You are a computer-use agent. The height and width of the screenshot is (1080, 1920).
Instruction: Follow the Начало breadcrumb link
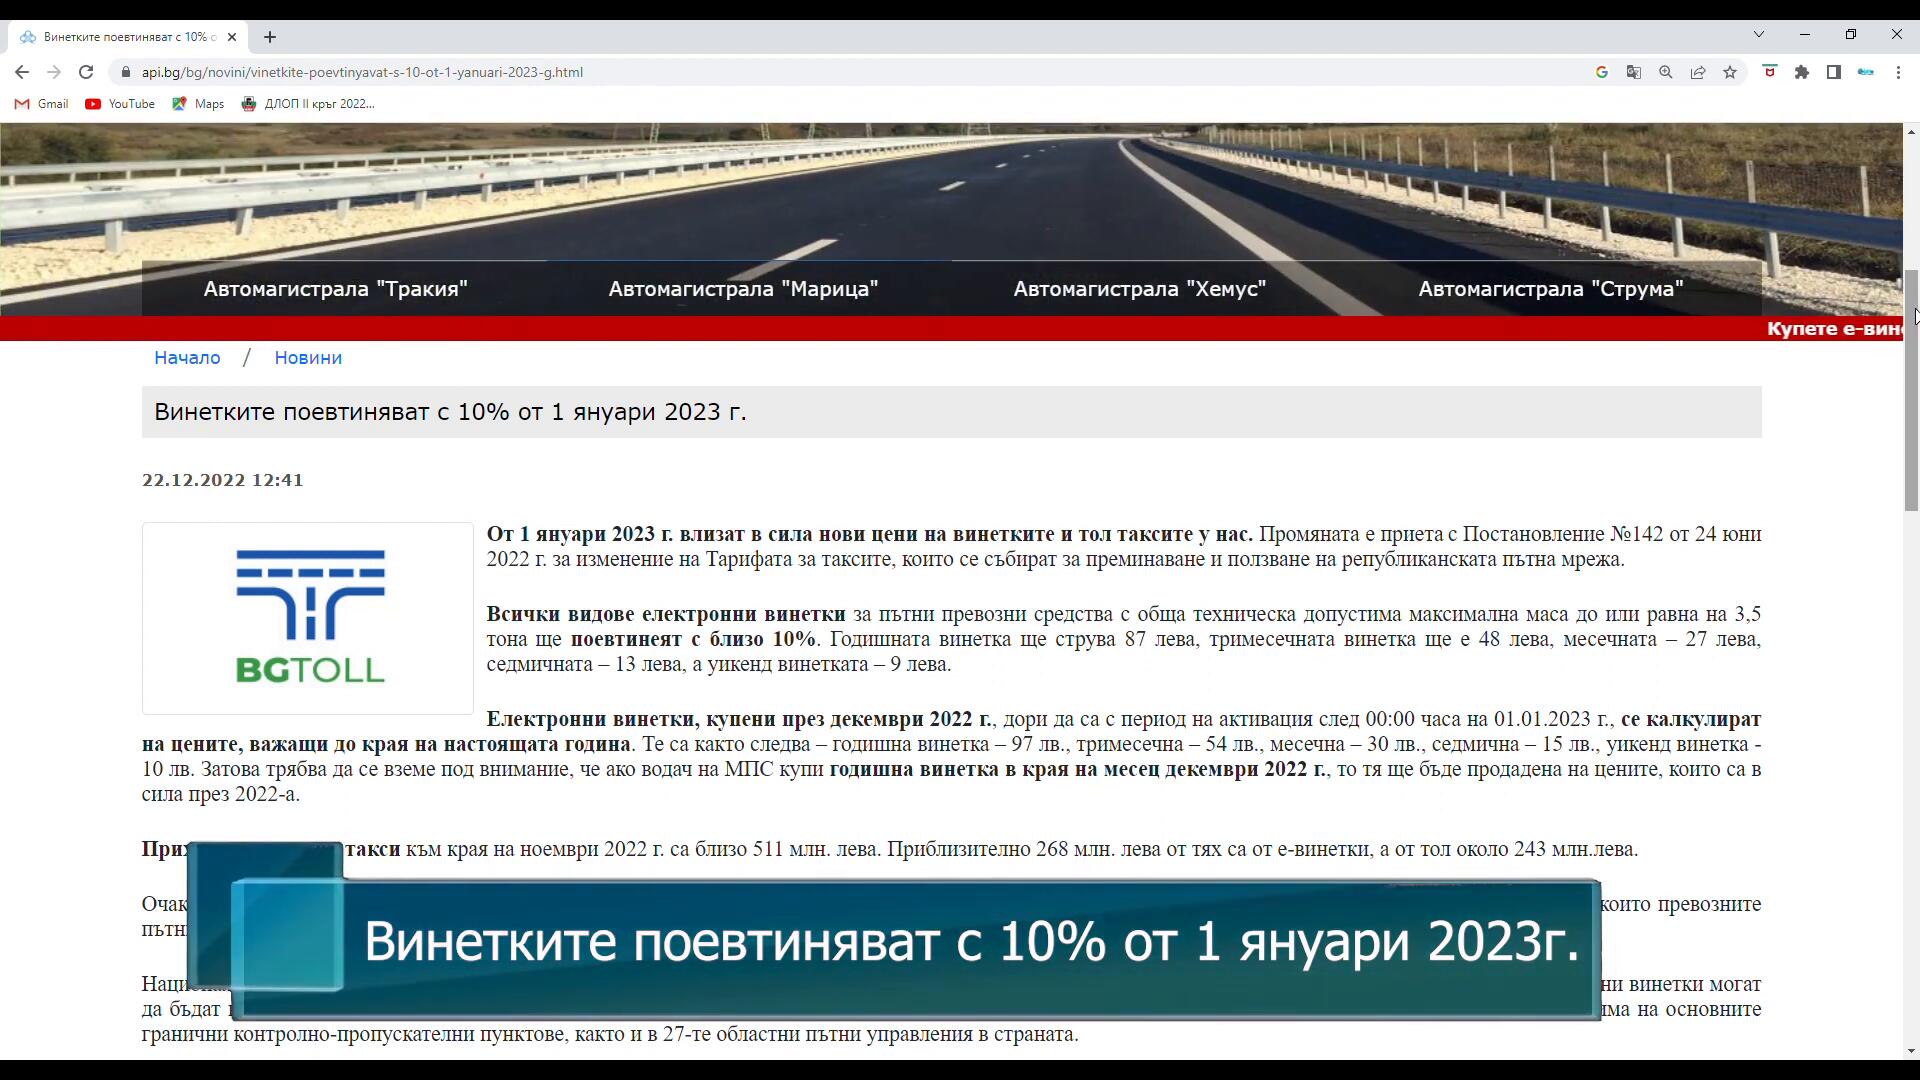pos(187,358)
